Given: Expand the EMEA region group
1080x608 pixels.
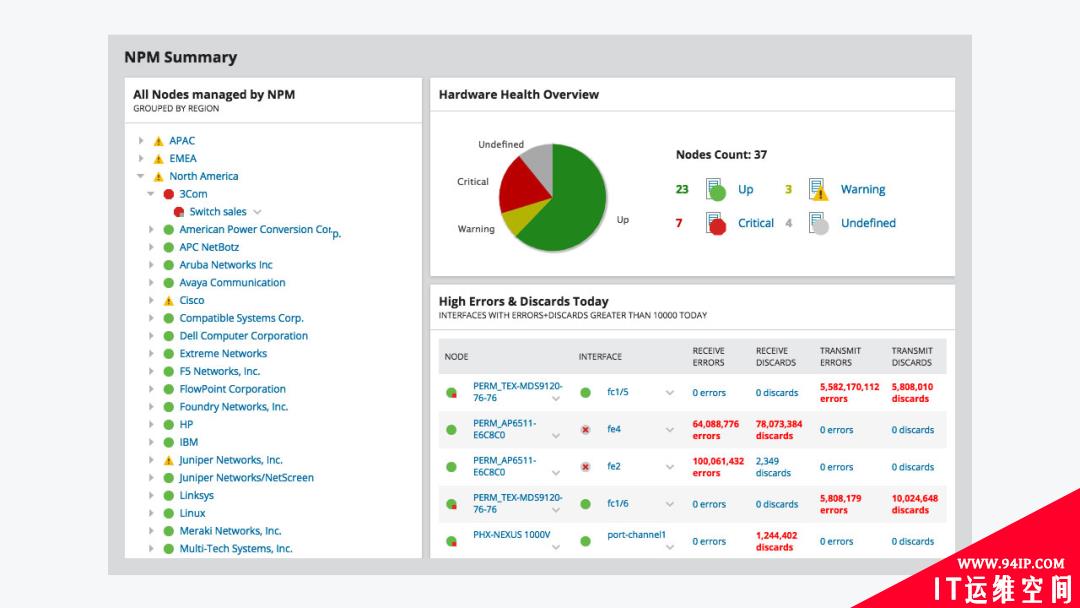Looking at the screenshot, I should [x=141, y=158].
